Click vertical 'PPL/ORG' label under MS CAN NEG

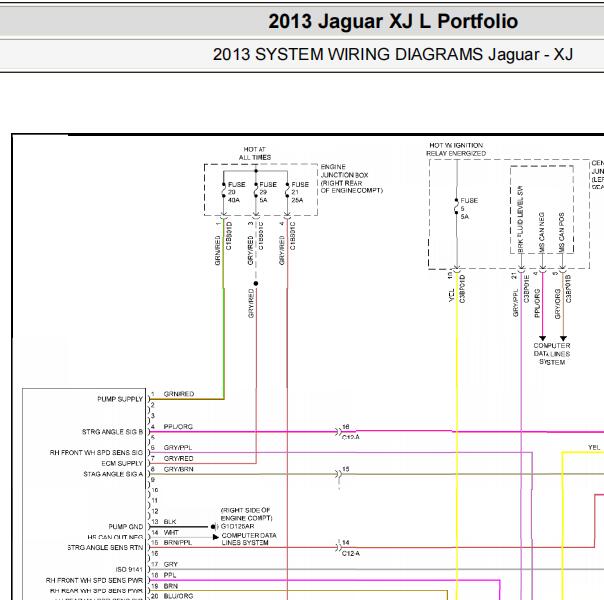[x=537, y=303]
